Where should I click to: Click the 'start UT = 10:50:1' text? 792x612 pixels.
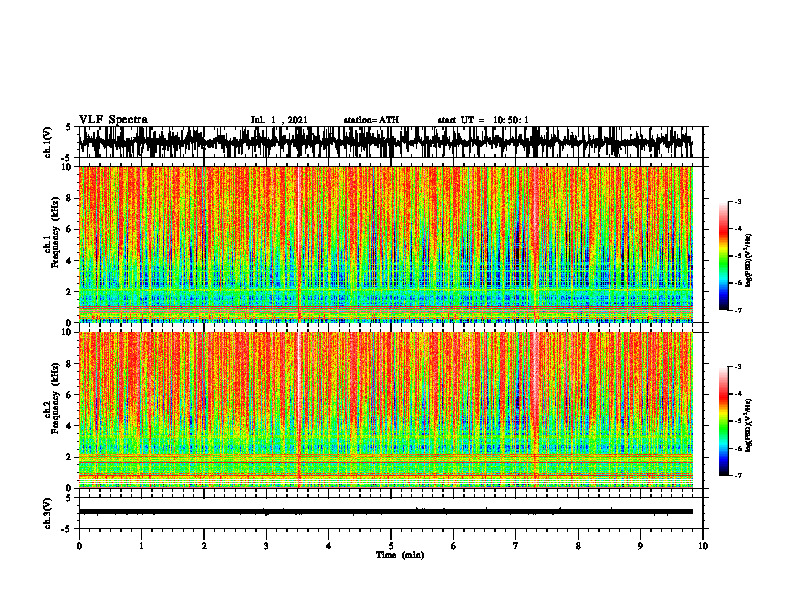(x=483, y=120)
